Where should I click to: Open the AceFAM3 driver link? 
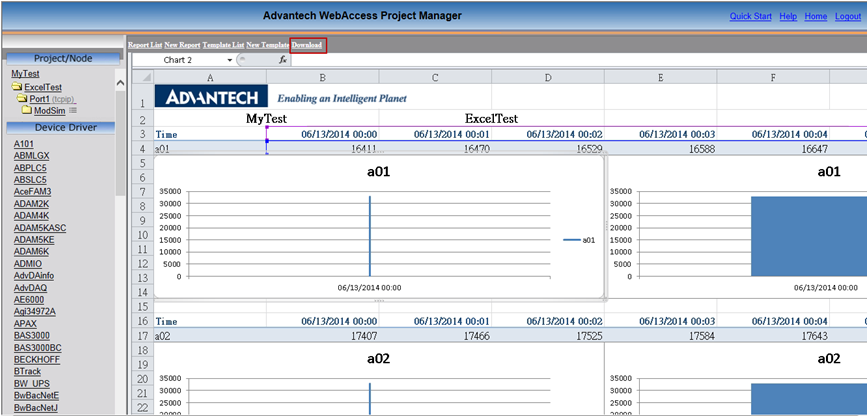33,192
